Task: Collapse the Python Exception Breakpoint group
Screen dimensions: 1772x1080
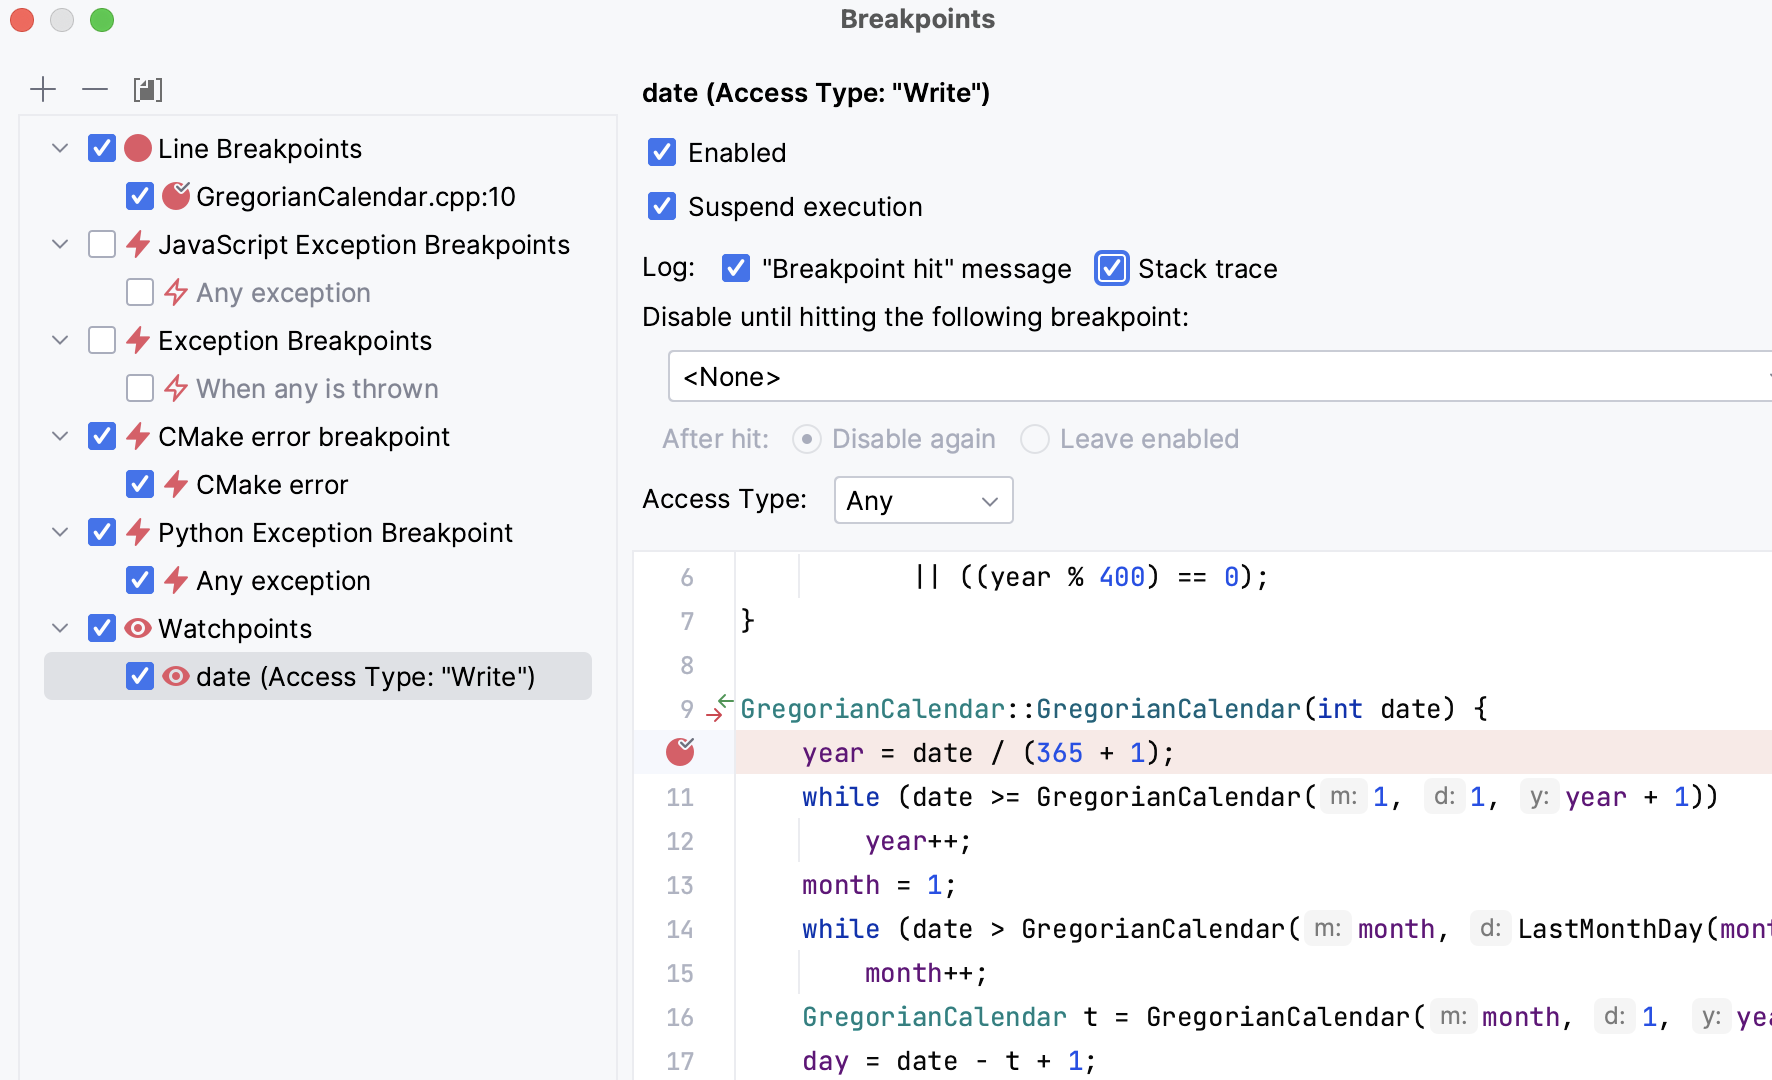Action: 60,533
